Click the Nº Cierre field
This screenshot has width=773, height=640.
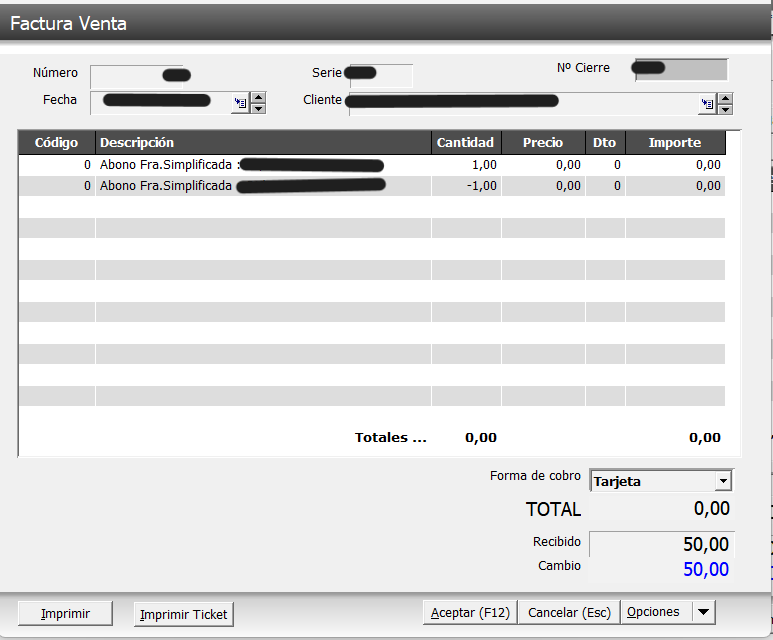(x=680, y=69)
